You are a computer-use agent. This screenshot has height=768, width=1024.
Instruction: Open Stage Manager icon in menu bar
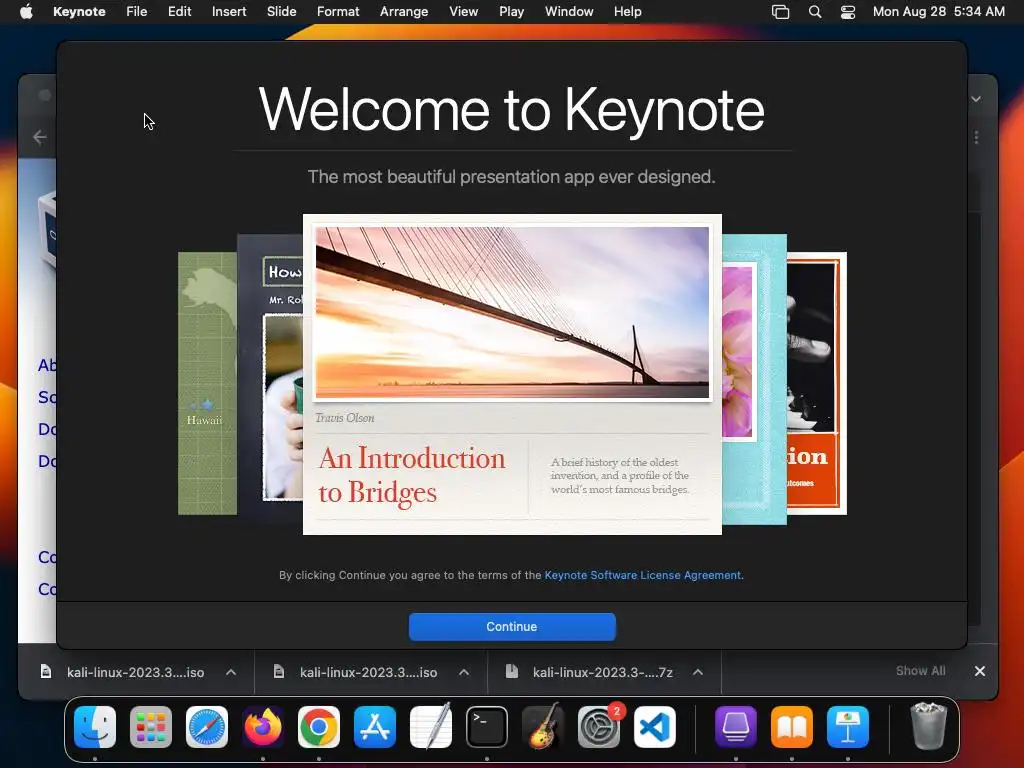[x=780, y=12]
